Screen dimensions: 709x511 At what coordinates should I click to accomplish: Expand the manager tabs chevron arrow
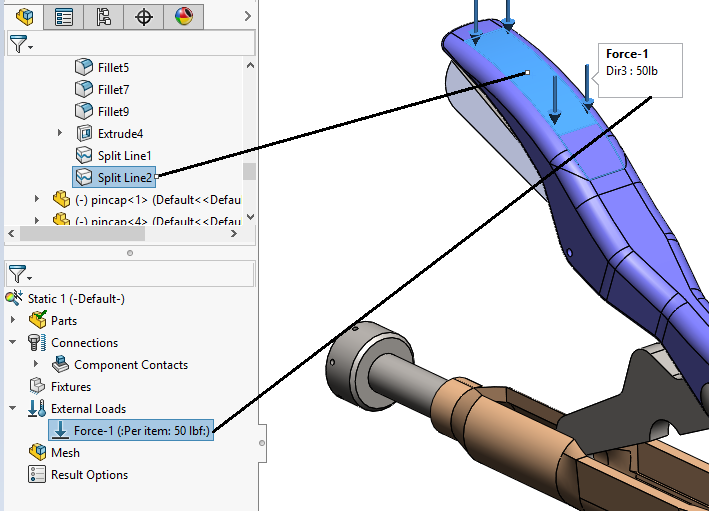point(247,16)
